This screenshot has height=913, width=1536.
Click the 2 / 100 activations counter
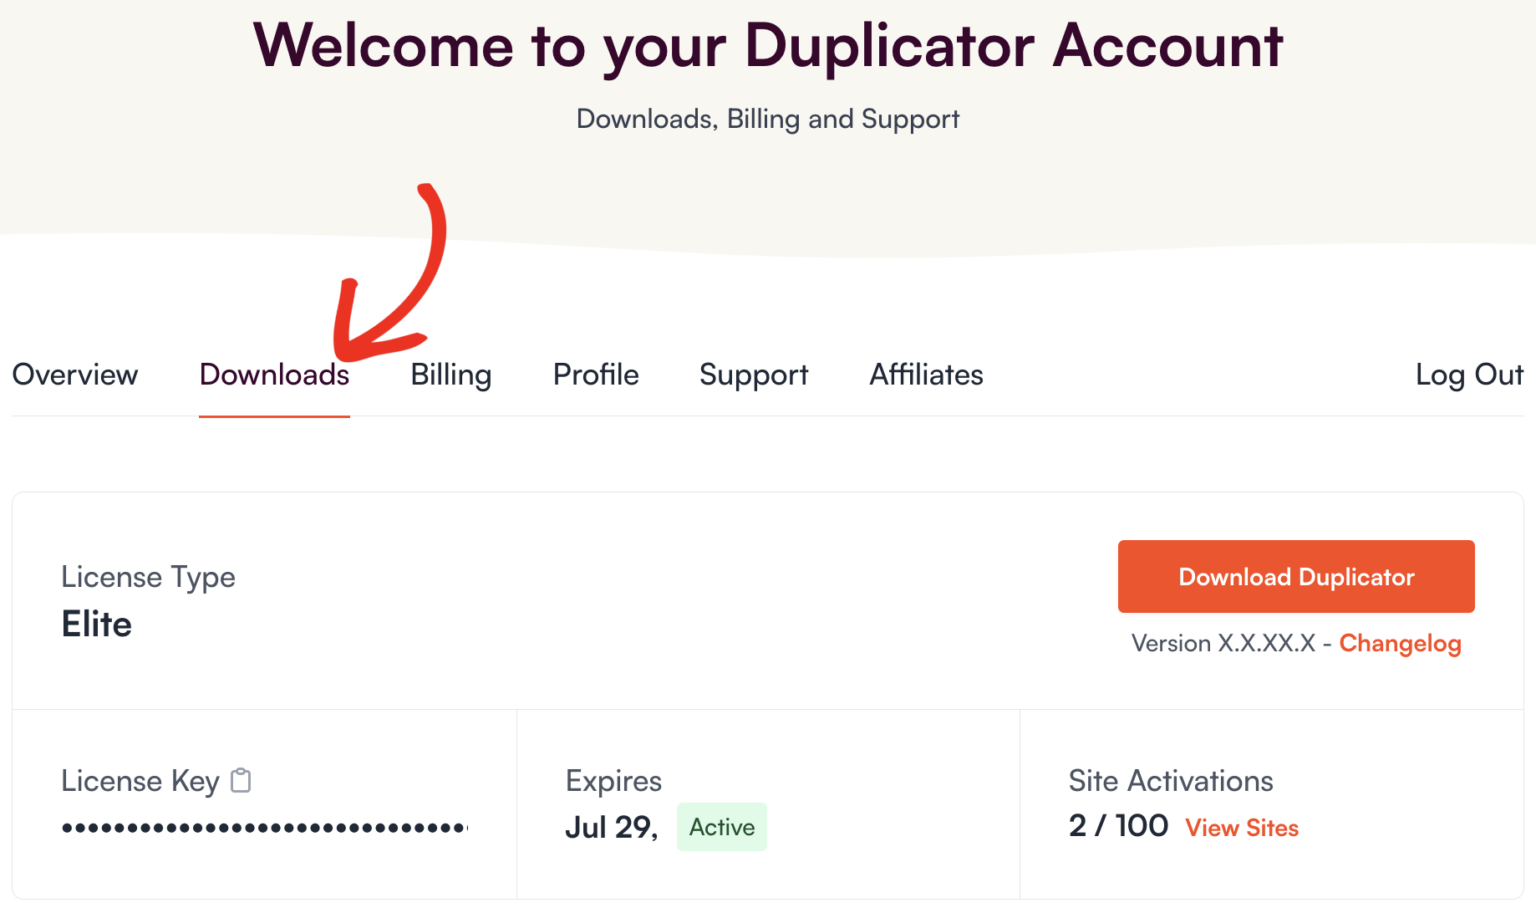[x=1117, y=825]
